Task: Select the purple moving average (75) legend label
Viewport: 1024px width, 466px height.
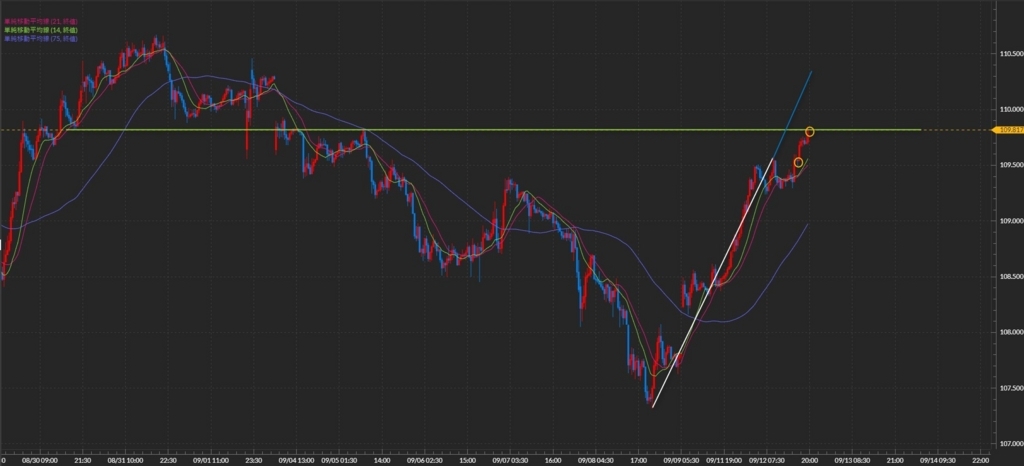Action: click(x=40, y=39)
